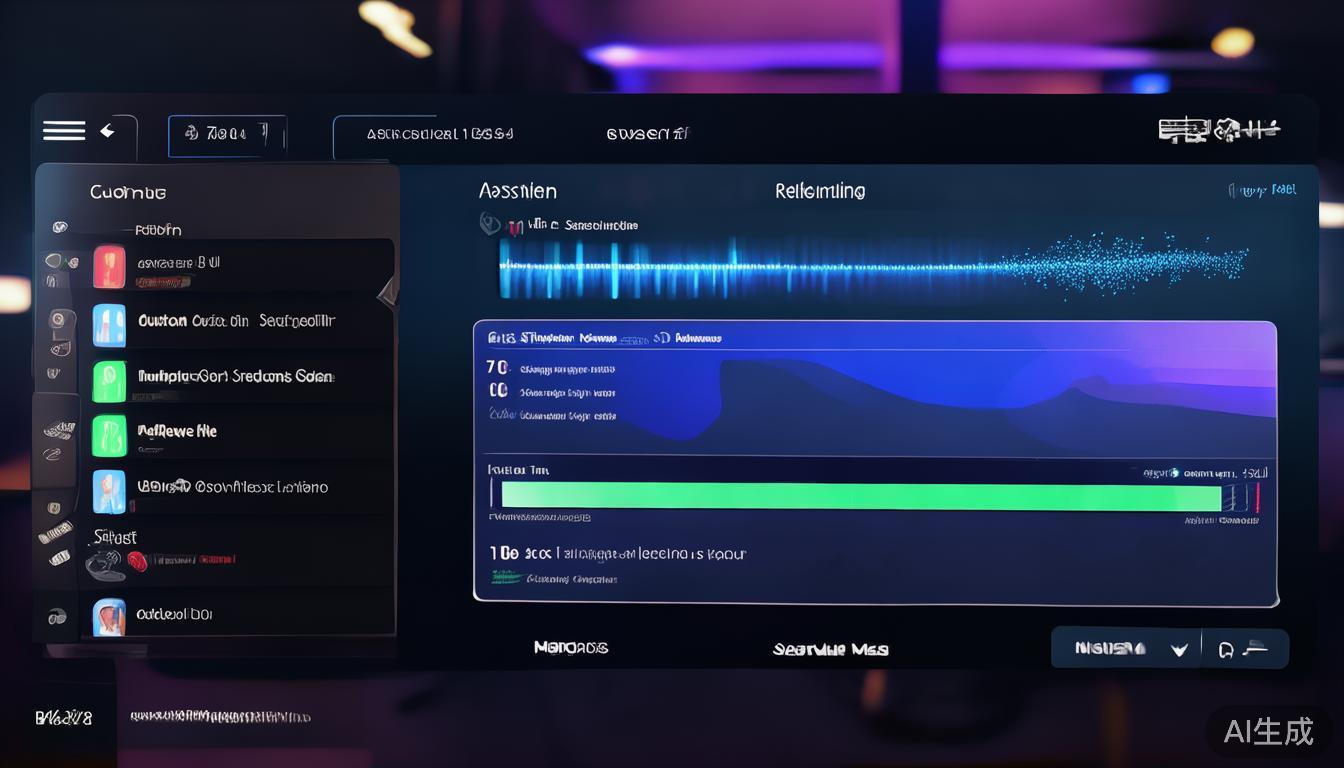Switch to the 'Aasstilen' tab
This screenshot has width=1344, height=768.
517,191
